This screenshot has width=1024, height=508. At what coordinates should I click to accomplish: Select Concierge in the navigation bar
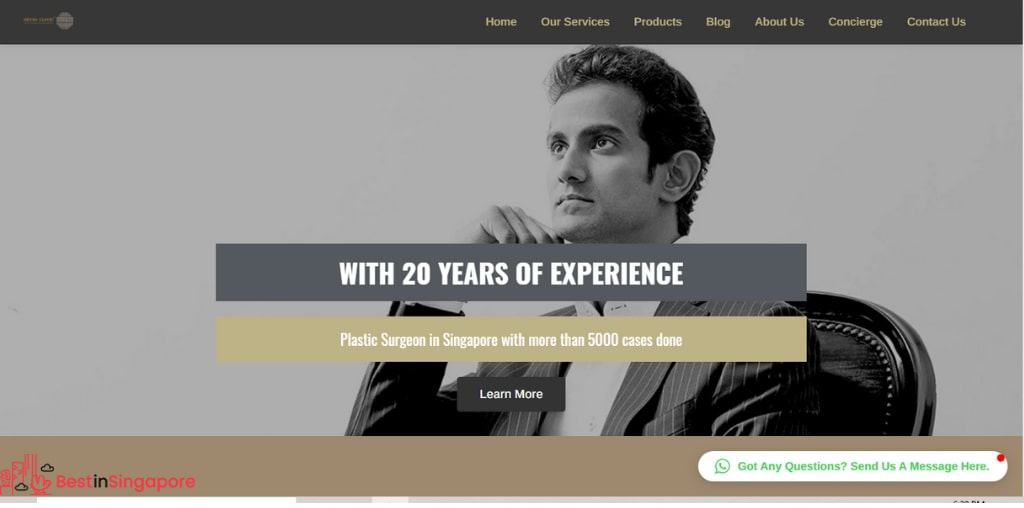[x=855, y=22]
